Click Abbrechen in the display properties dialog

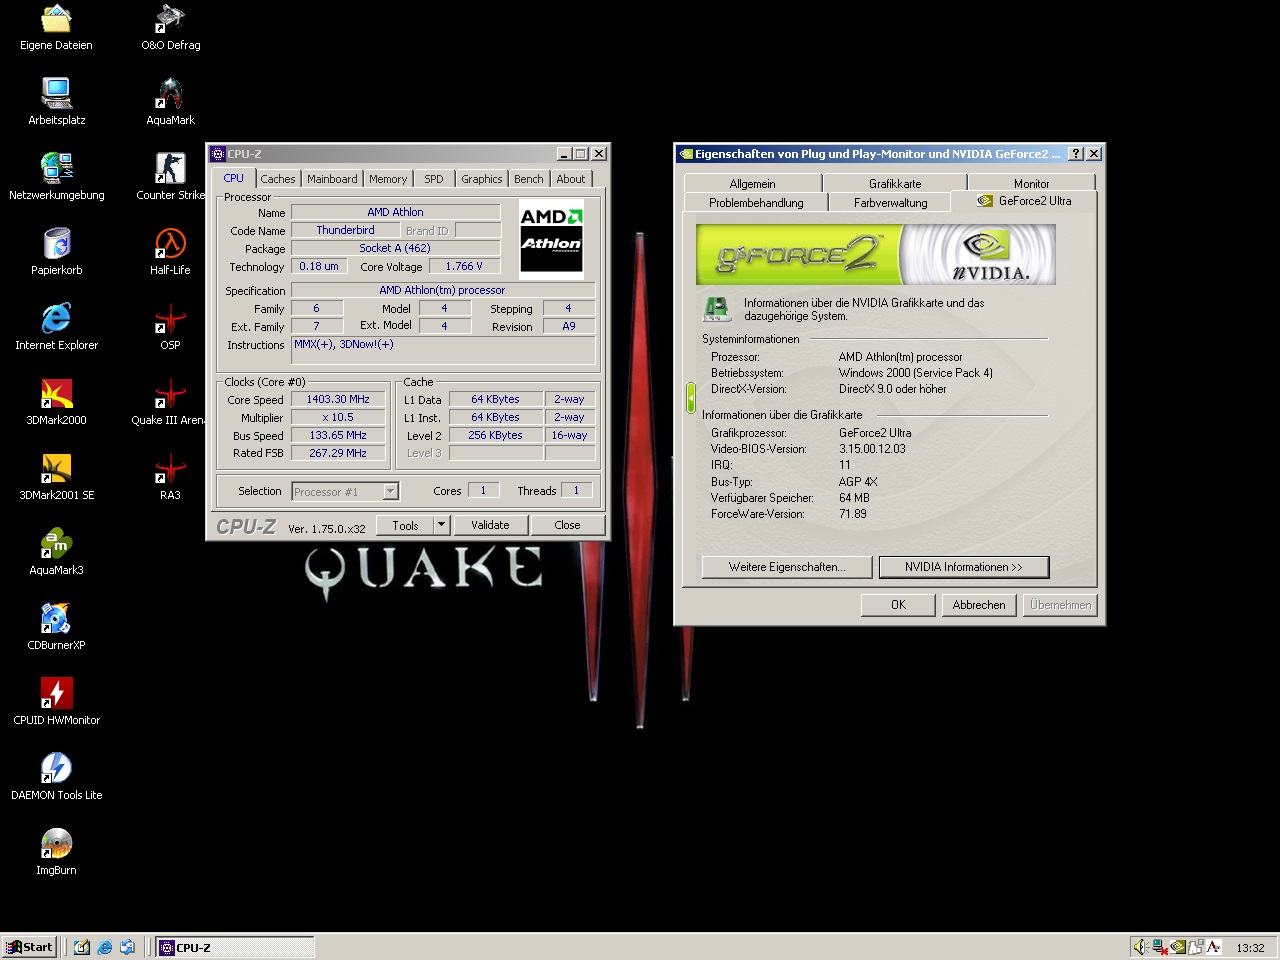coord(979,605)
